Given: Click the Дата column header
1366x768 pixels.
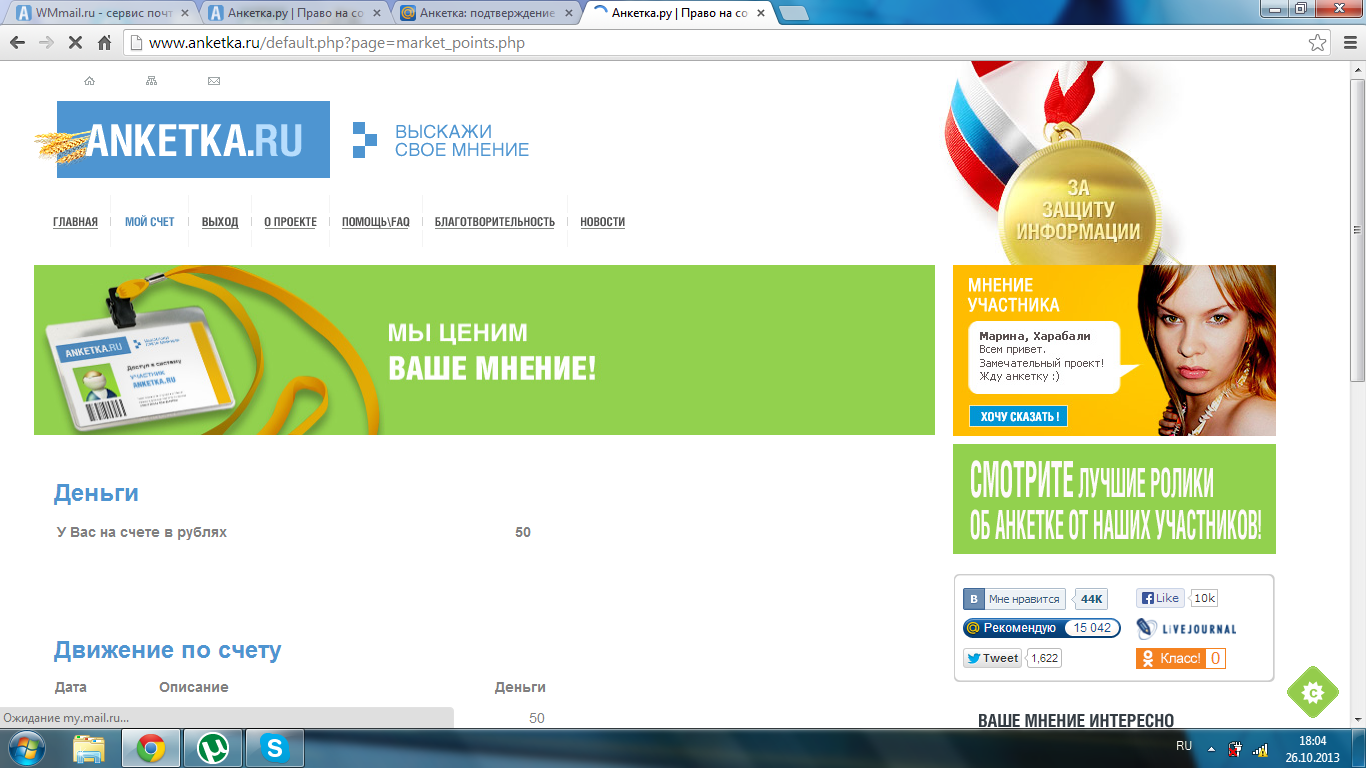Looking at the screenshot, I should click(x=71, y=687).
